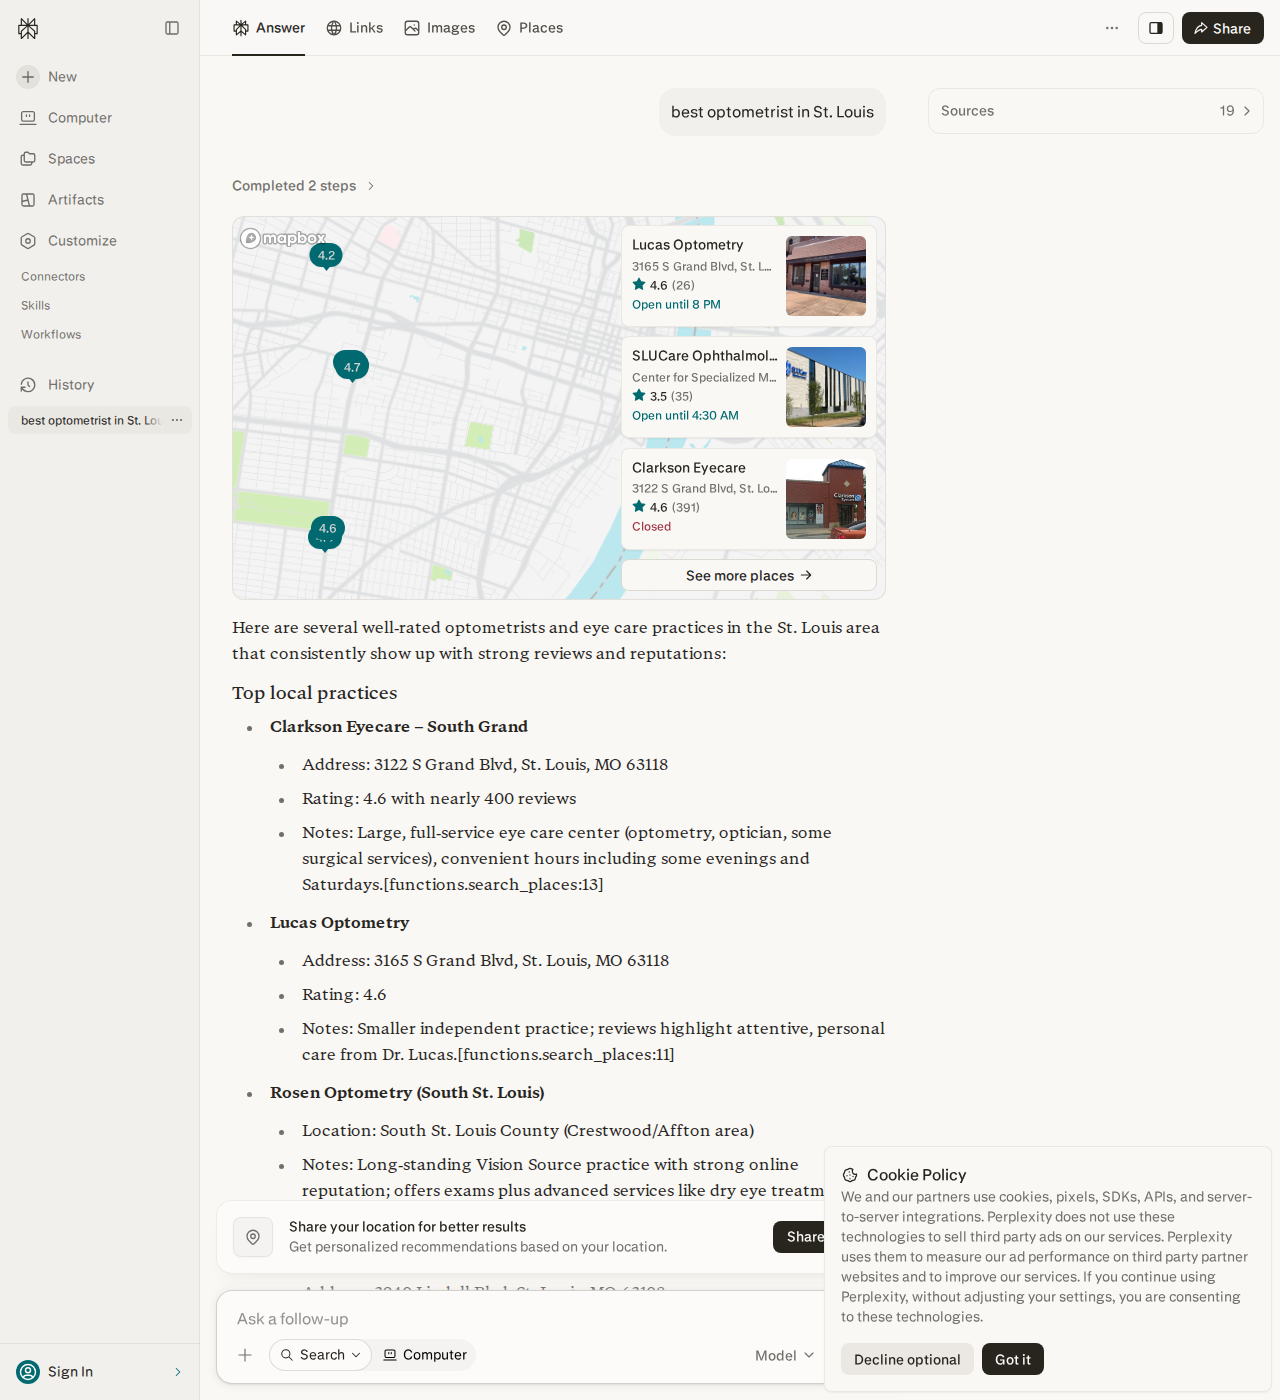Open the Search mode dropdown
1280x1400 pixels.
(320, 1355)
